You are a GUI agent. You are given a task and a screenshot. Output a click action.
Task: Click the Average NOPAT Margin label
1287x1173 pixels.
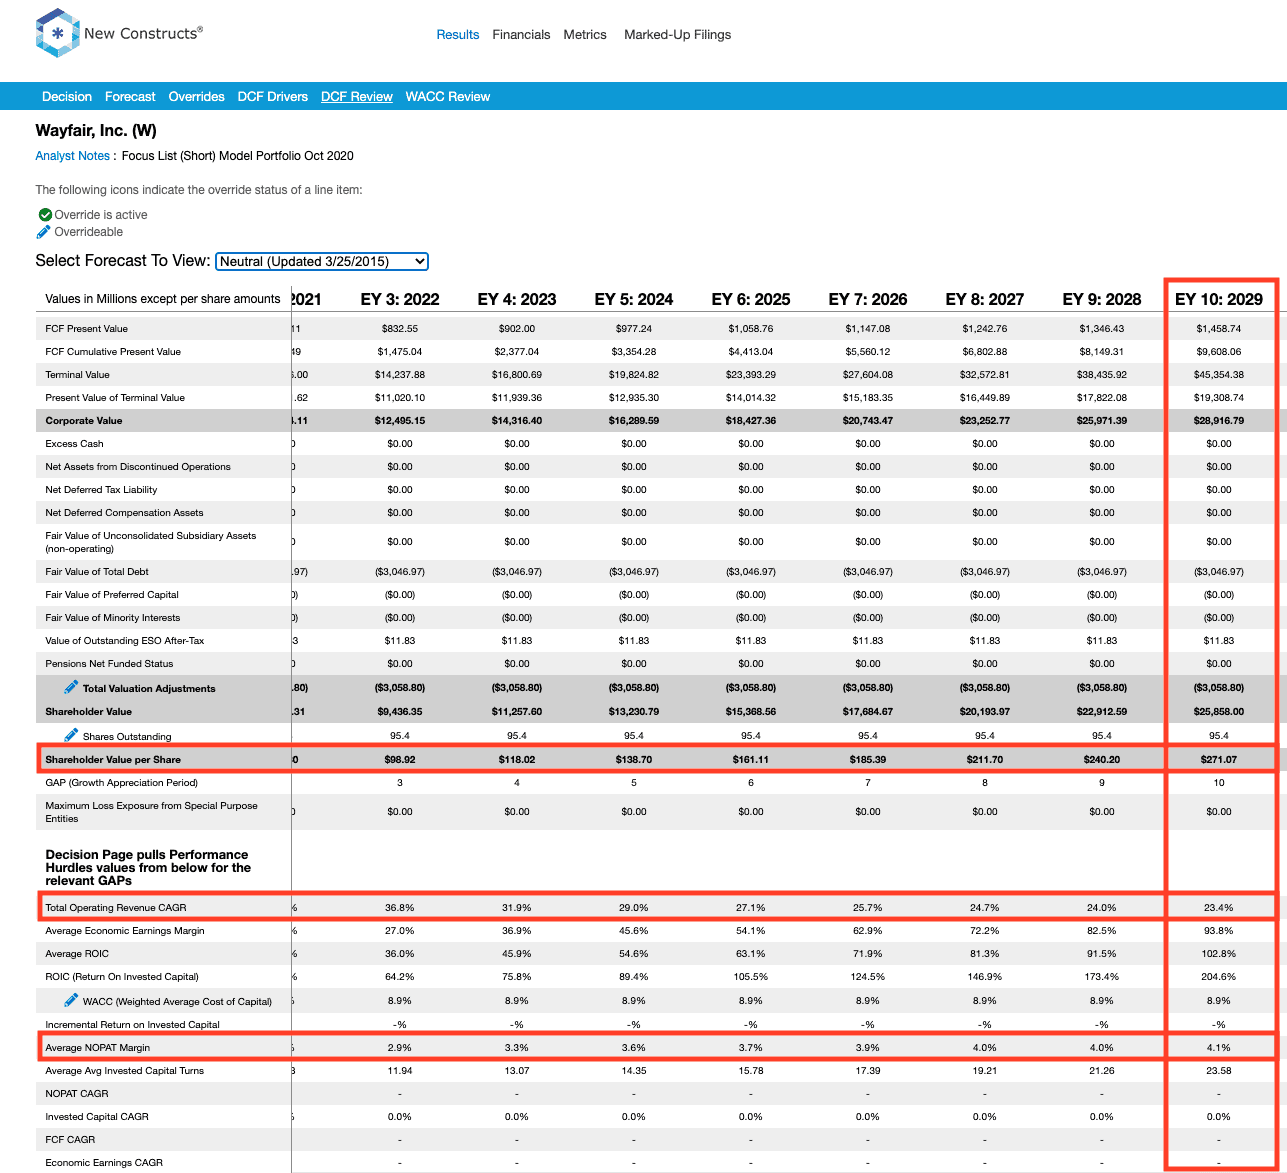(97, 1048)
